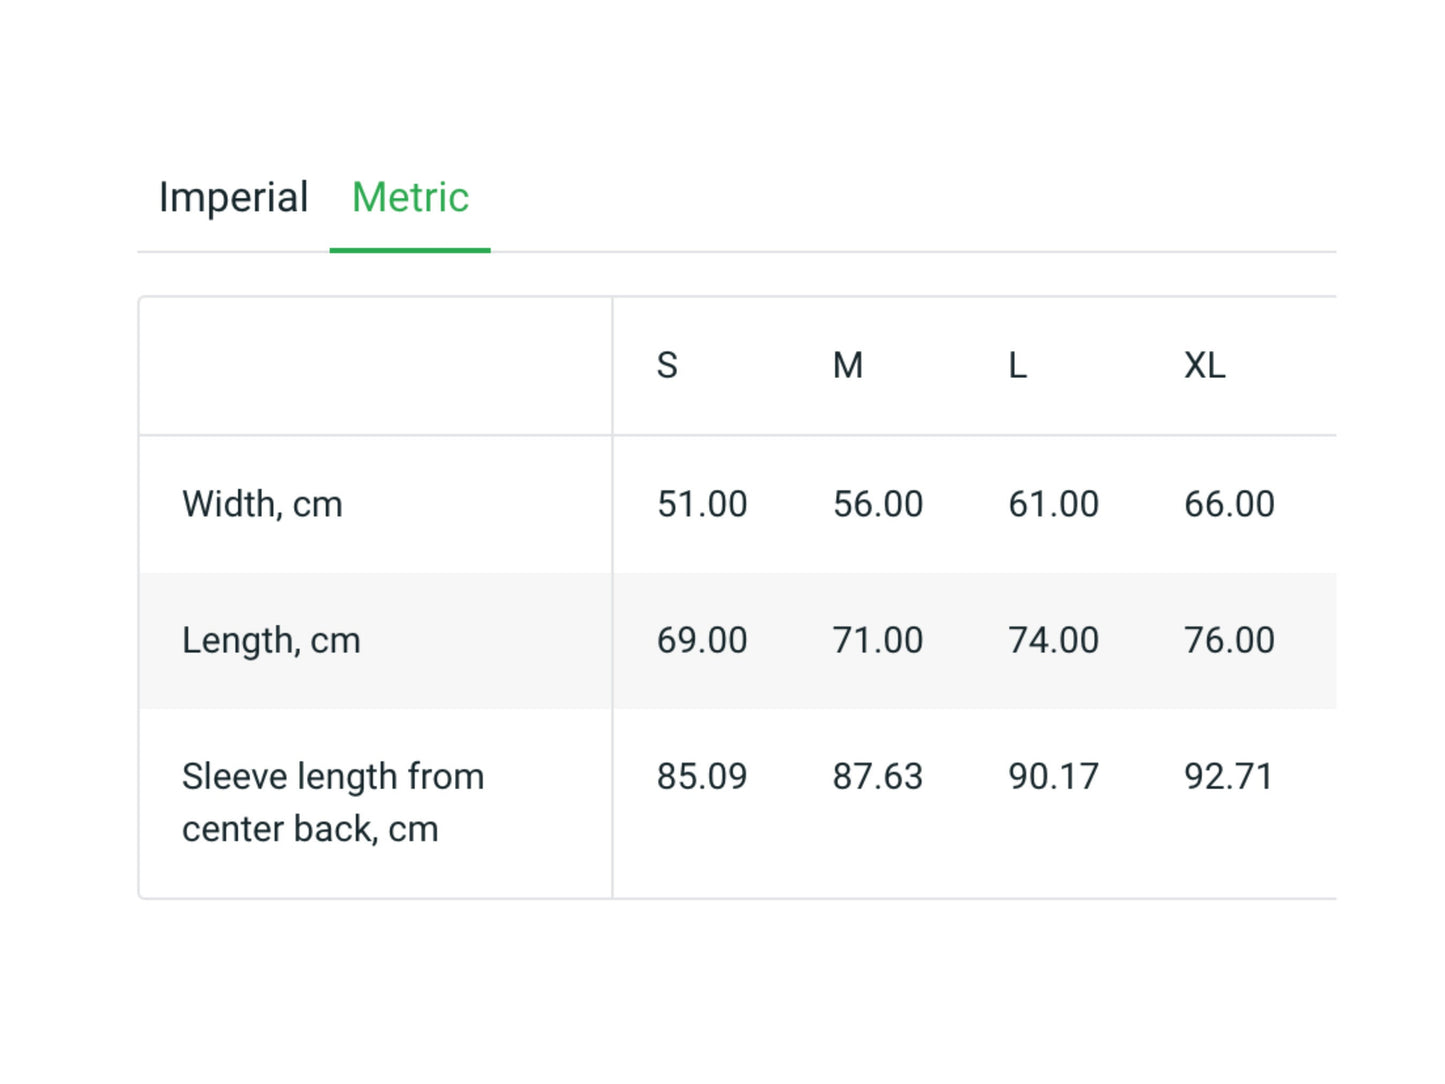This screenshot has width=1445, height=1084.
Task: Click the 61.00 width value
Action: coord(1053,504)
